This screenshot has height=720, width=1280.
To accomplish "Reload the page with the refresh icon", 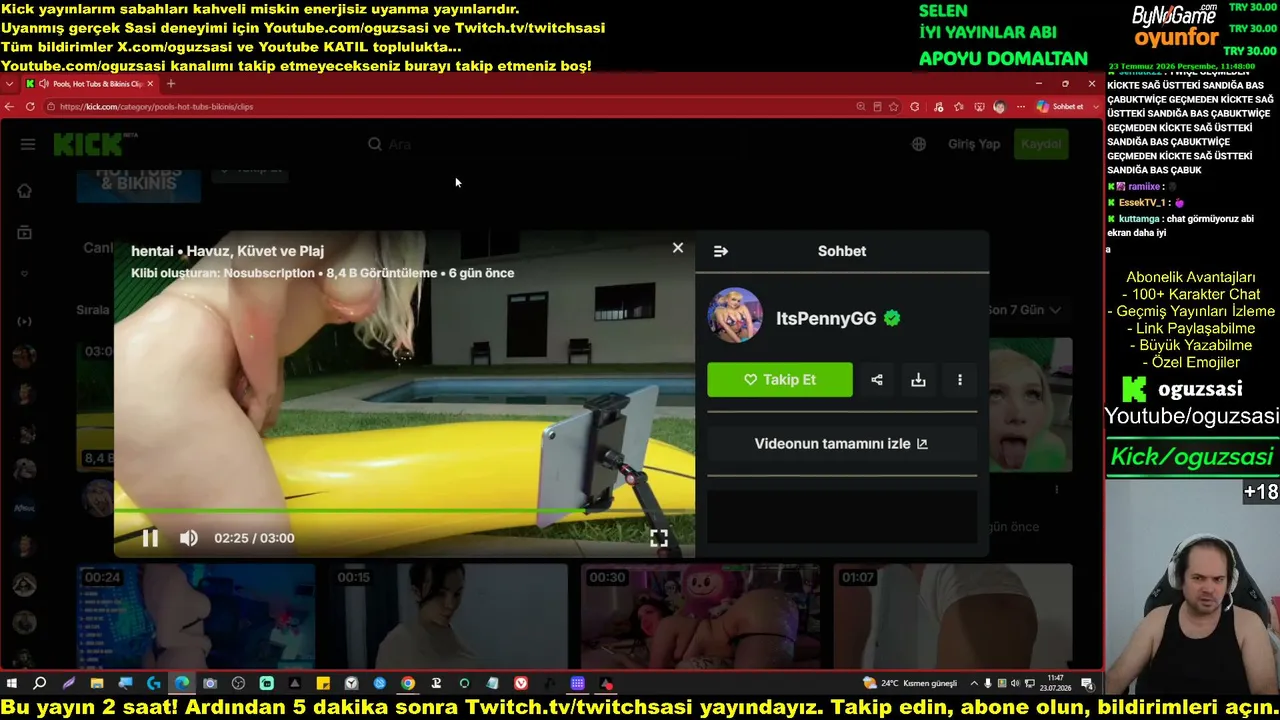I will [30, 106].
